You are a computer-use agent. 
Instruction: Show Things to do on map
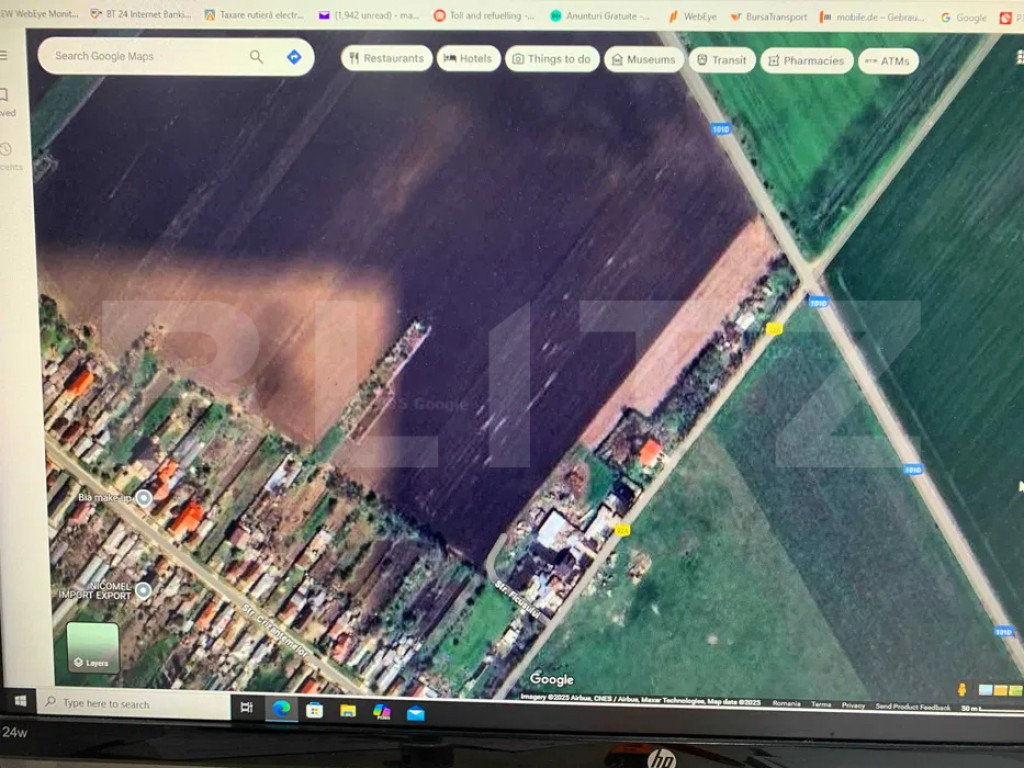(x=552, y=60)
